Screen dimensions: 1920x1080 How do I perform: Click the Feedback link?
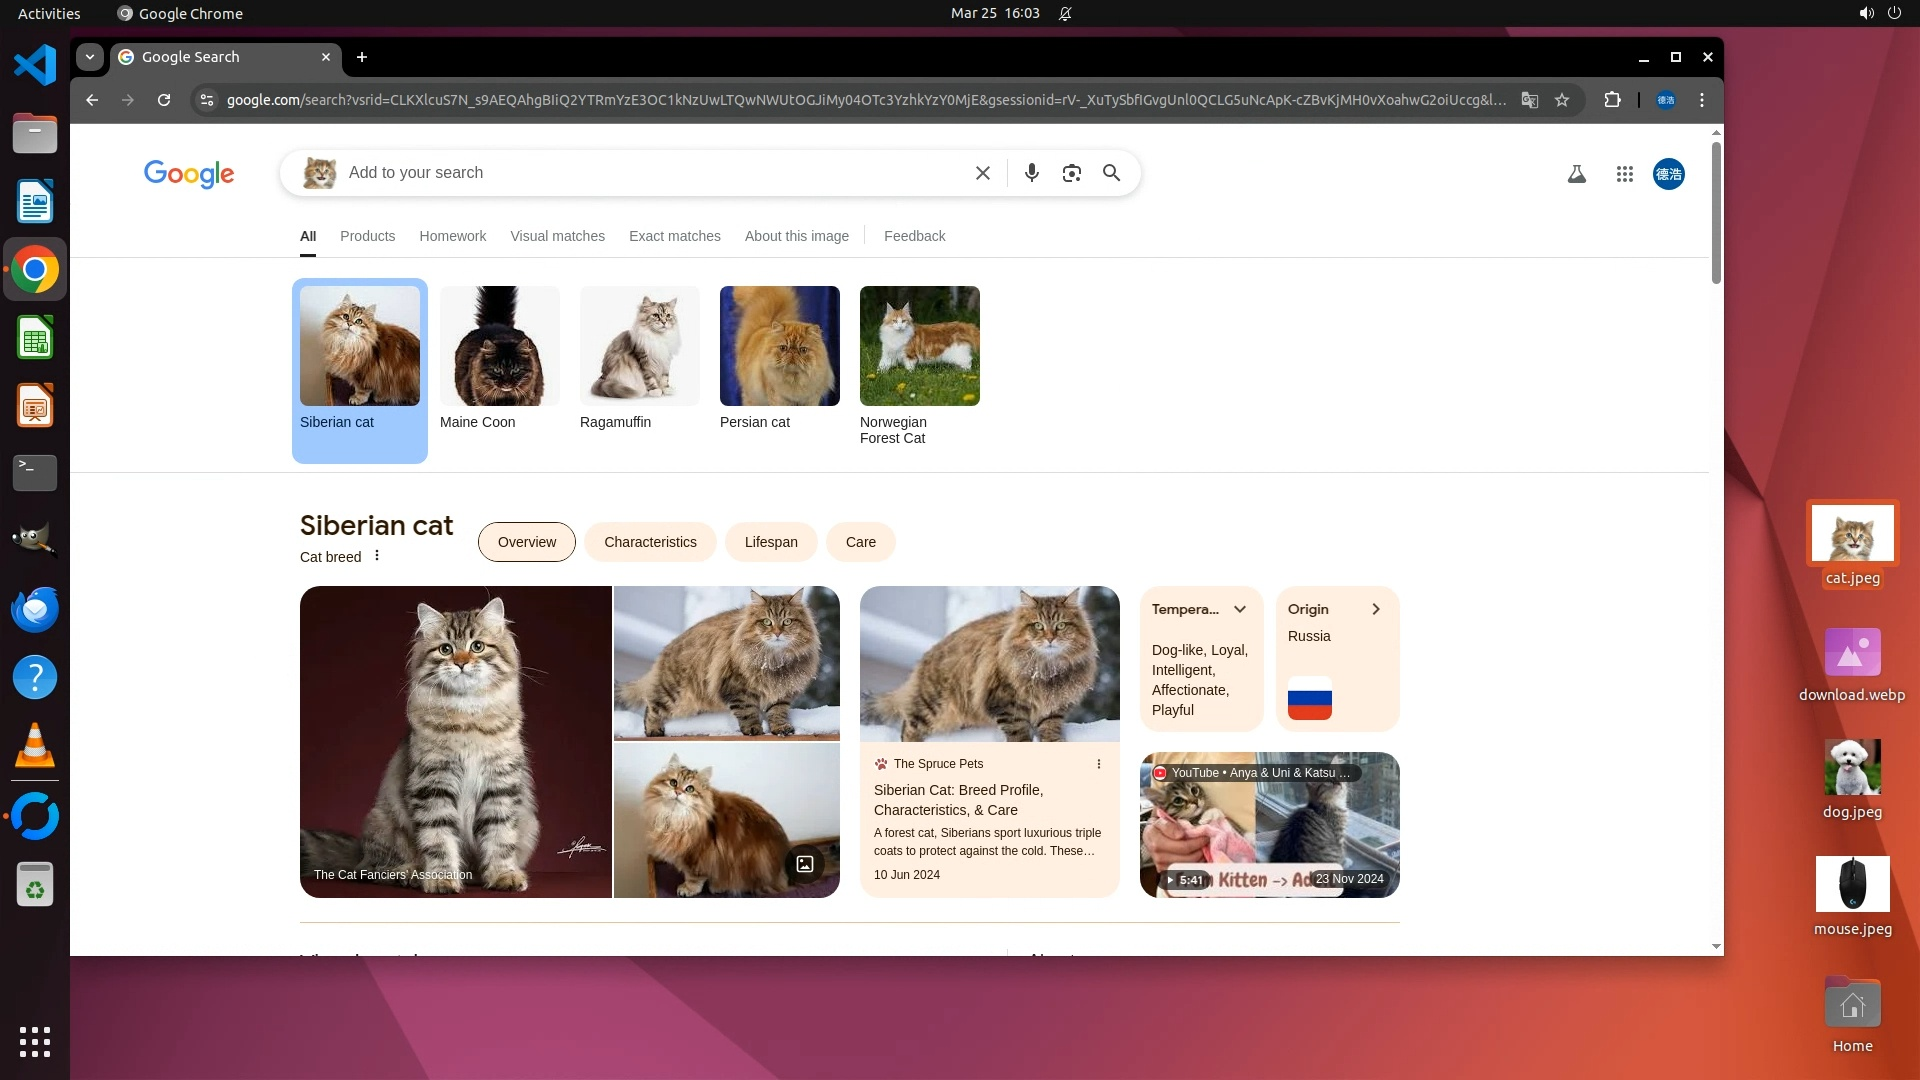pos(914,236)
